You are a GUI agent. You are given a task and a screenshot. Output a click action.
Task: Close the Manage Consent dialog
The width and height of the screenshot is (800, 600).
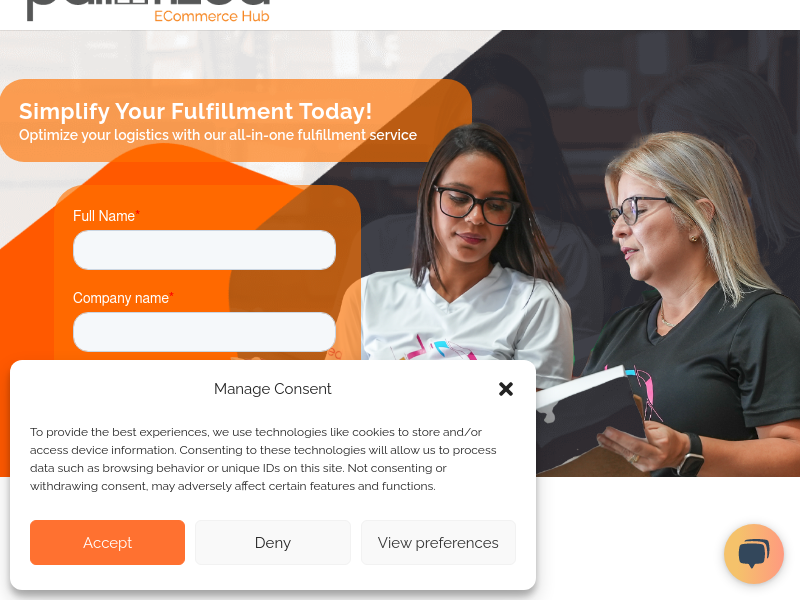pos(506,389)
